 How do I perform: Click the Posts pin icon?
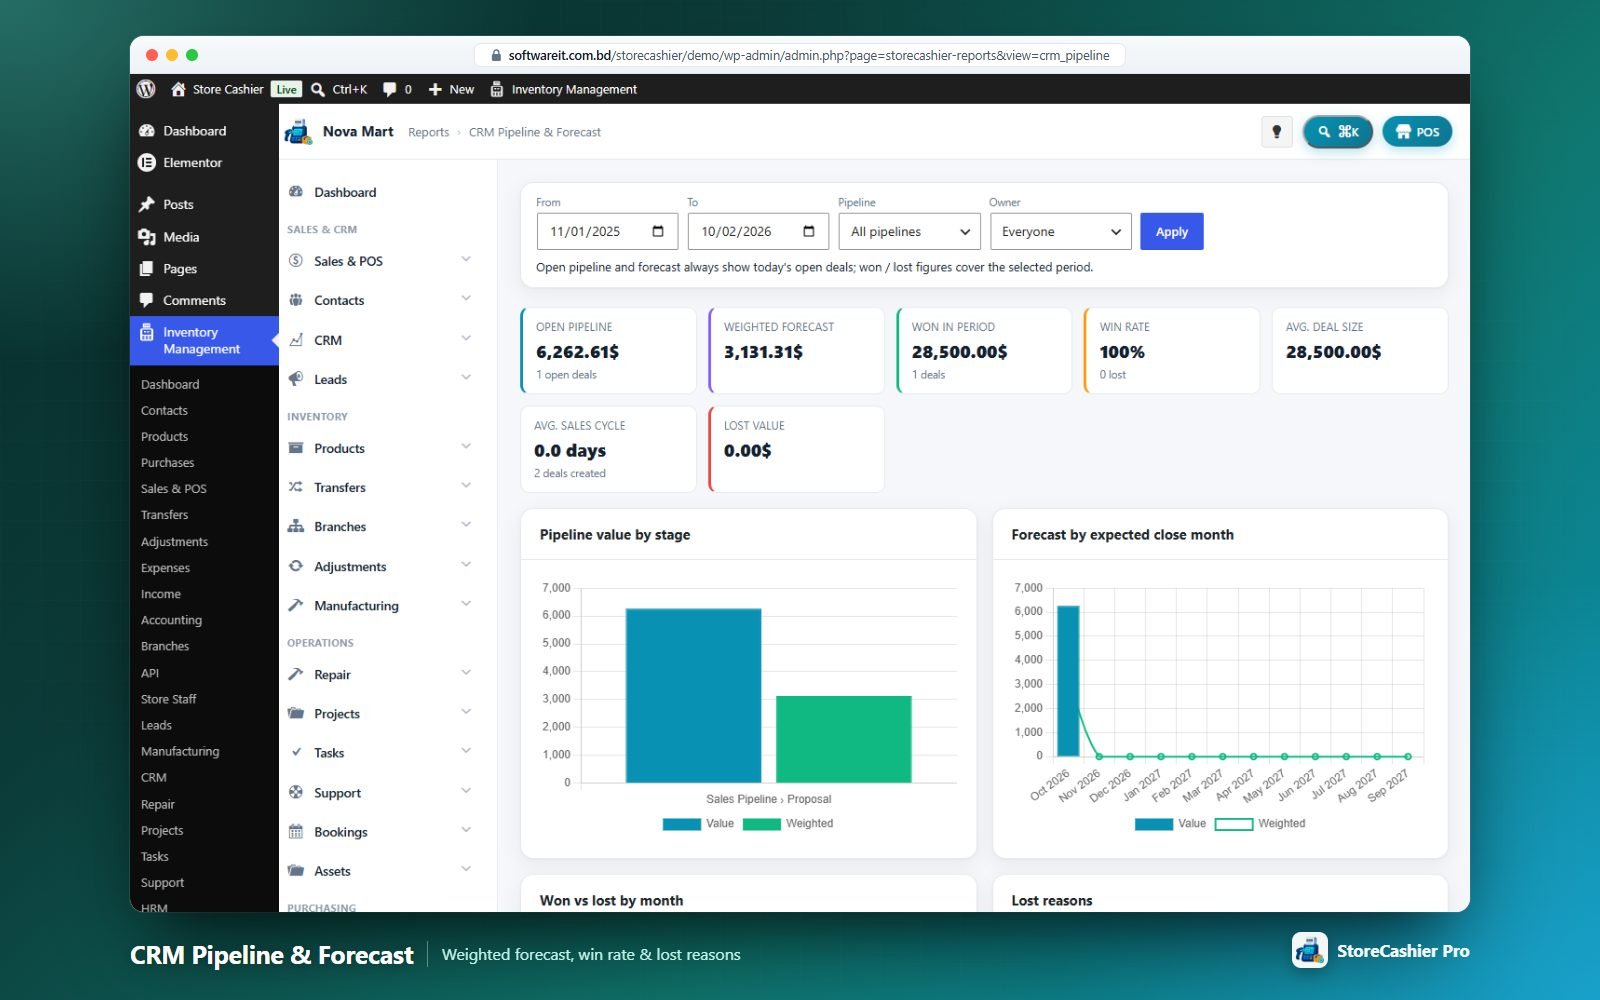147,204
